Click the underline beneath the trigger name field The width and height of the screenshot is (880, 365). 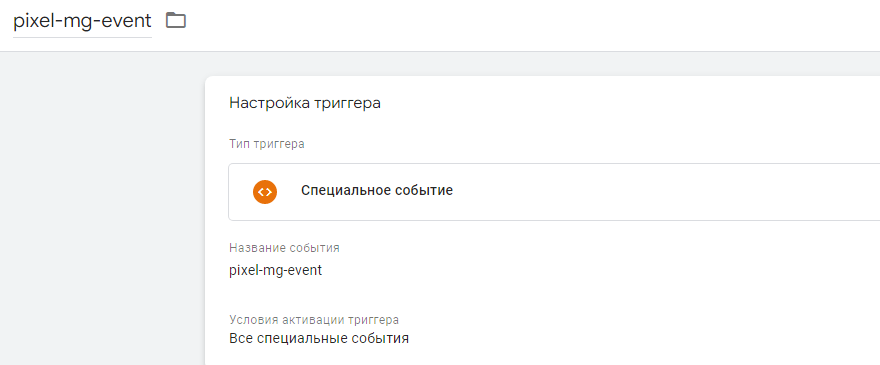(82, 38)
